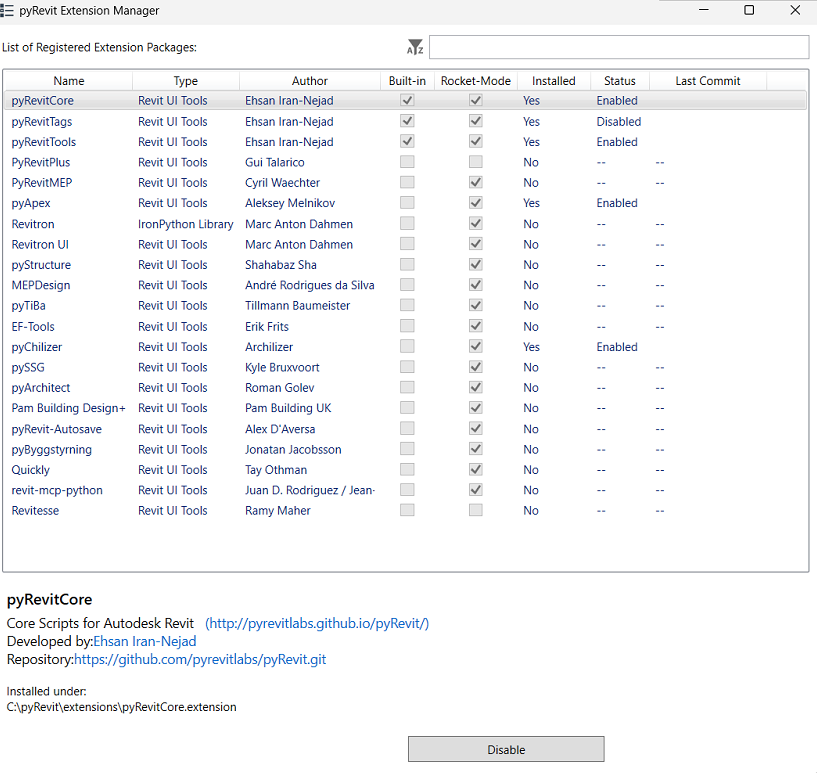Select the revit-mcp-python extension row
This screenshot has width=817, height=773.
(x=57, y=490)
